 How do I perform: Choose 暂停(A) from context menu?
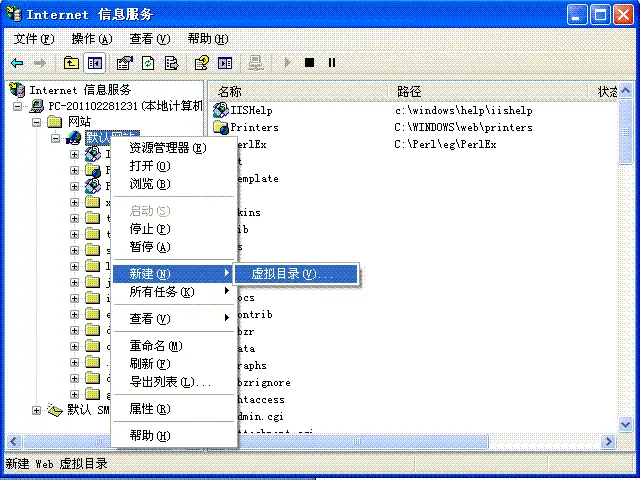[174, 247]
